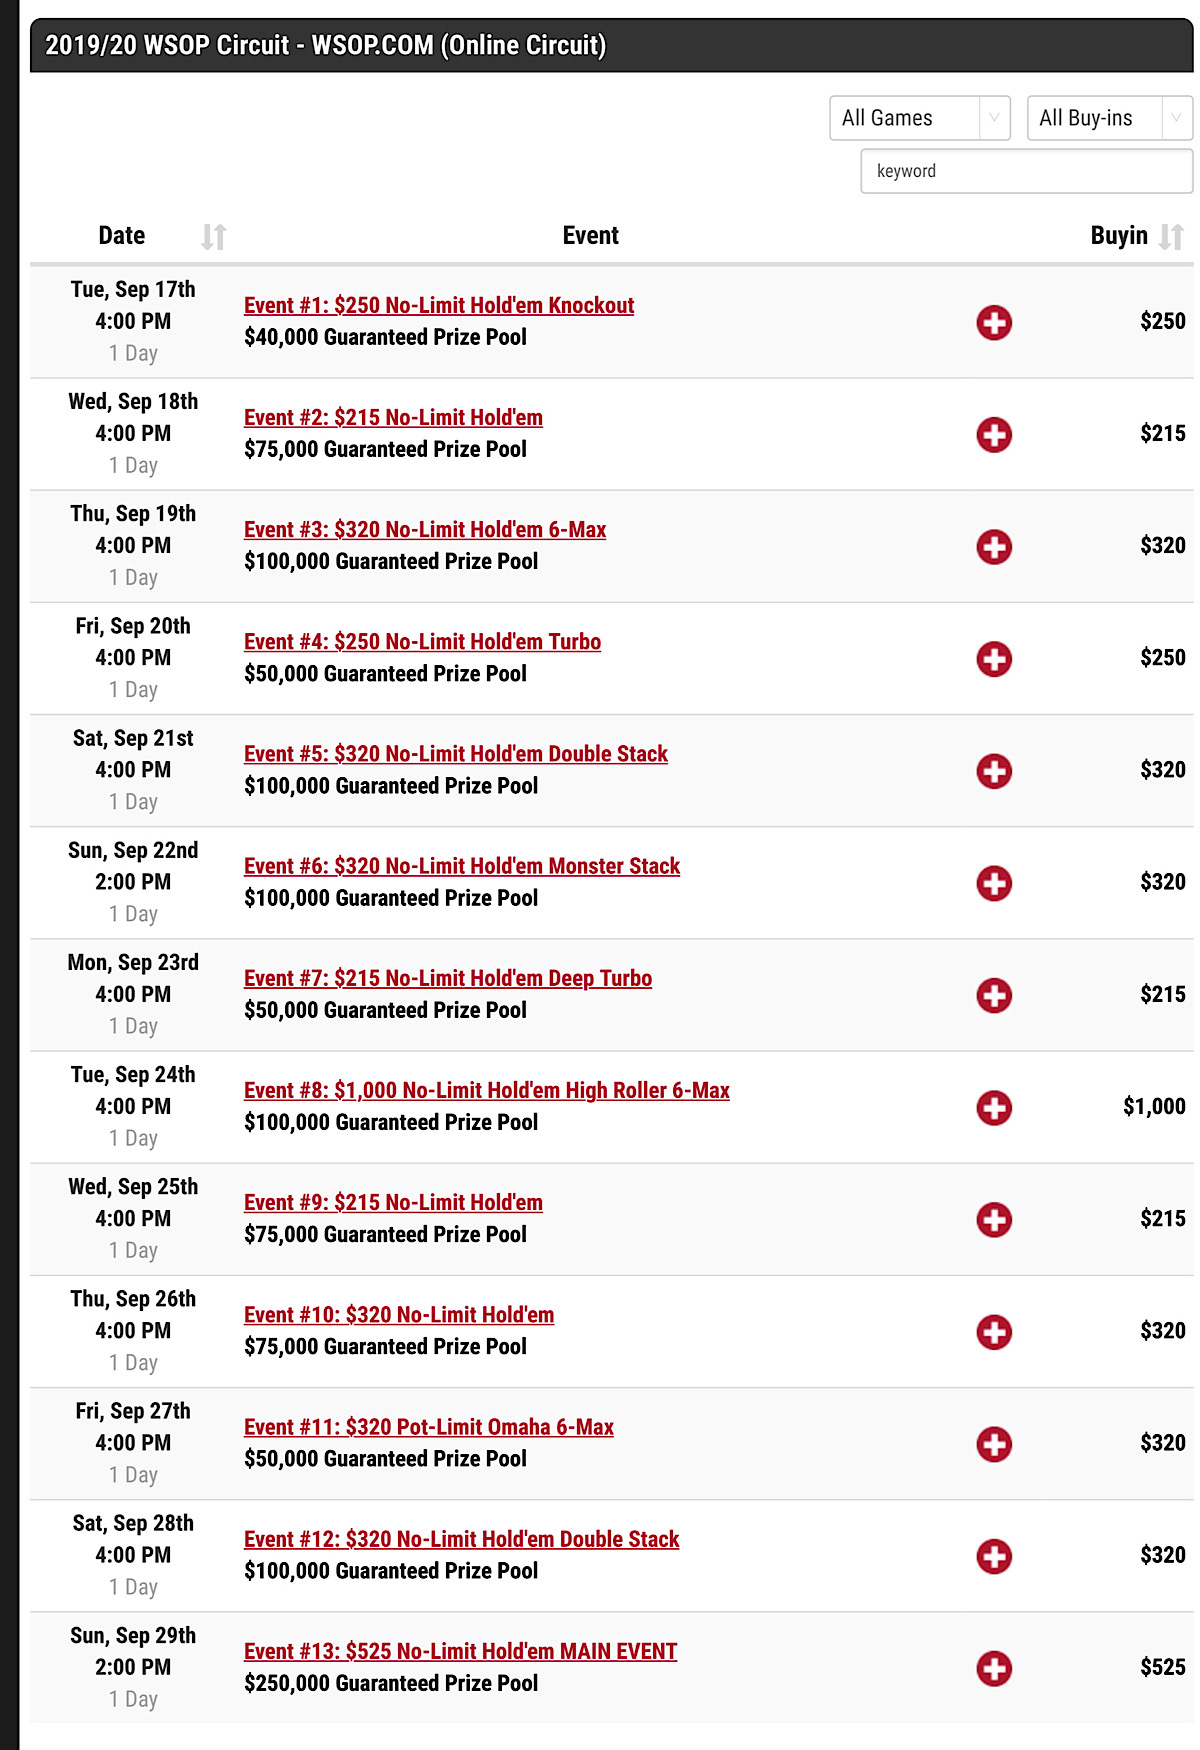The image size is (1200, 1750).
Task: Open Event #9: $215 No-Limit Hold'em link
Action: pyautogui.click(x=393, y=1202)
